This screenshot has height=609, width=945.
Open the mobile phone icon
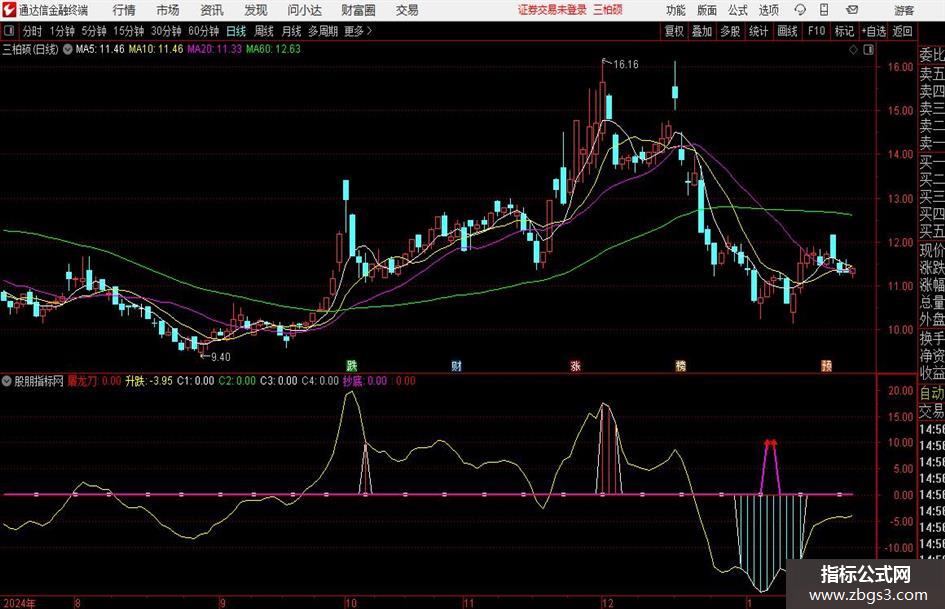[x=824, y=10]
